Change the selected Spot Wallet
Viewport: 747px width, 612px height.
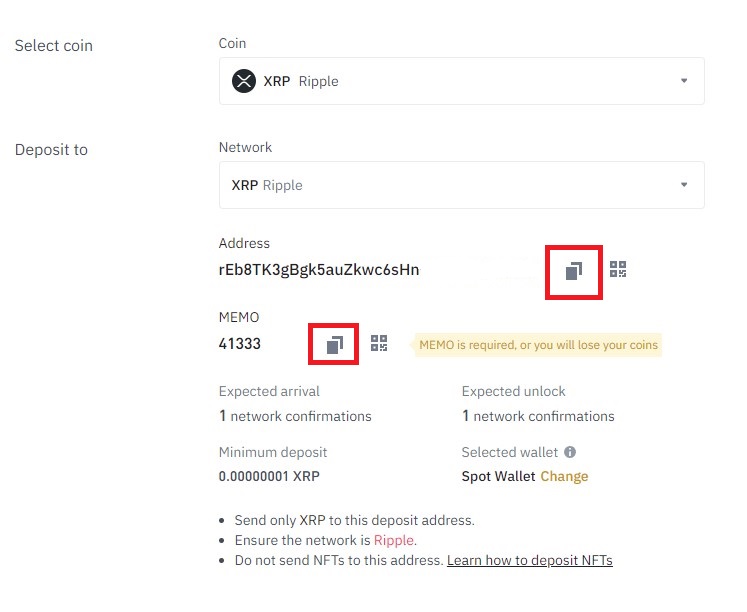point(564,476)
